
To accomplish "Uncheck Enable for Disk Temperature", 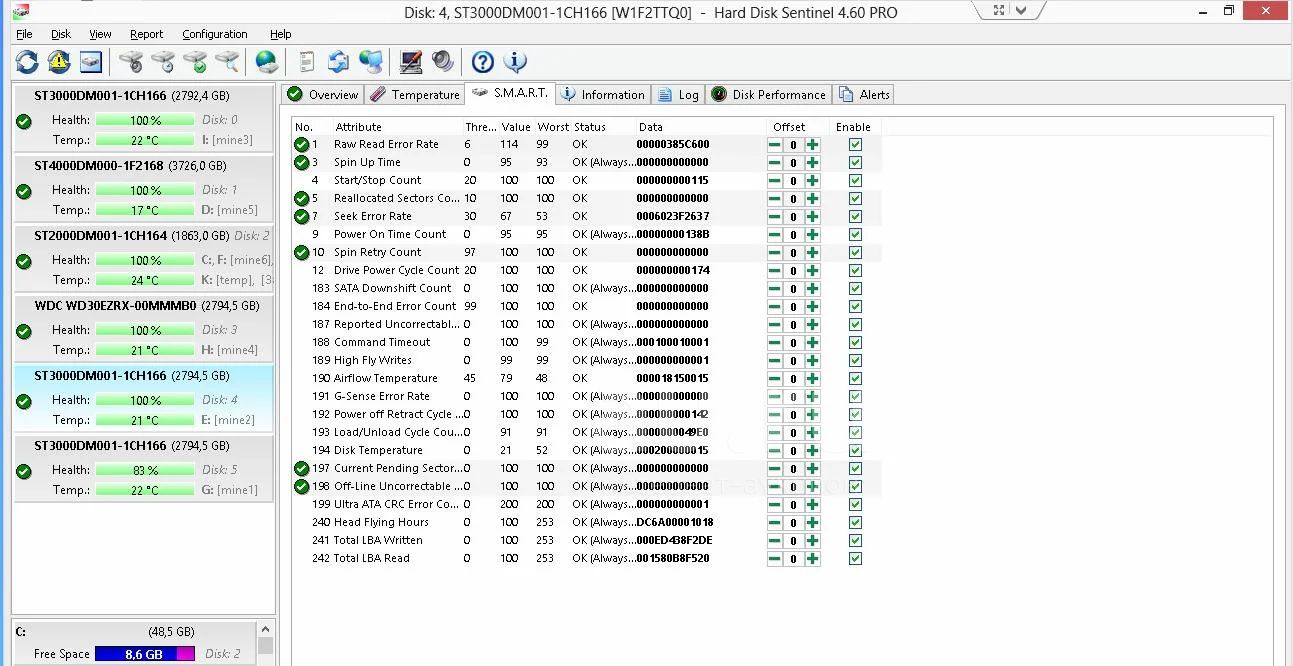I will (855, 451).
